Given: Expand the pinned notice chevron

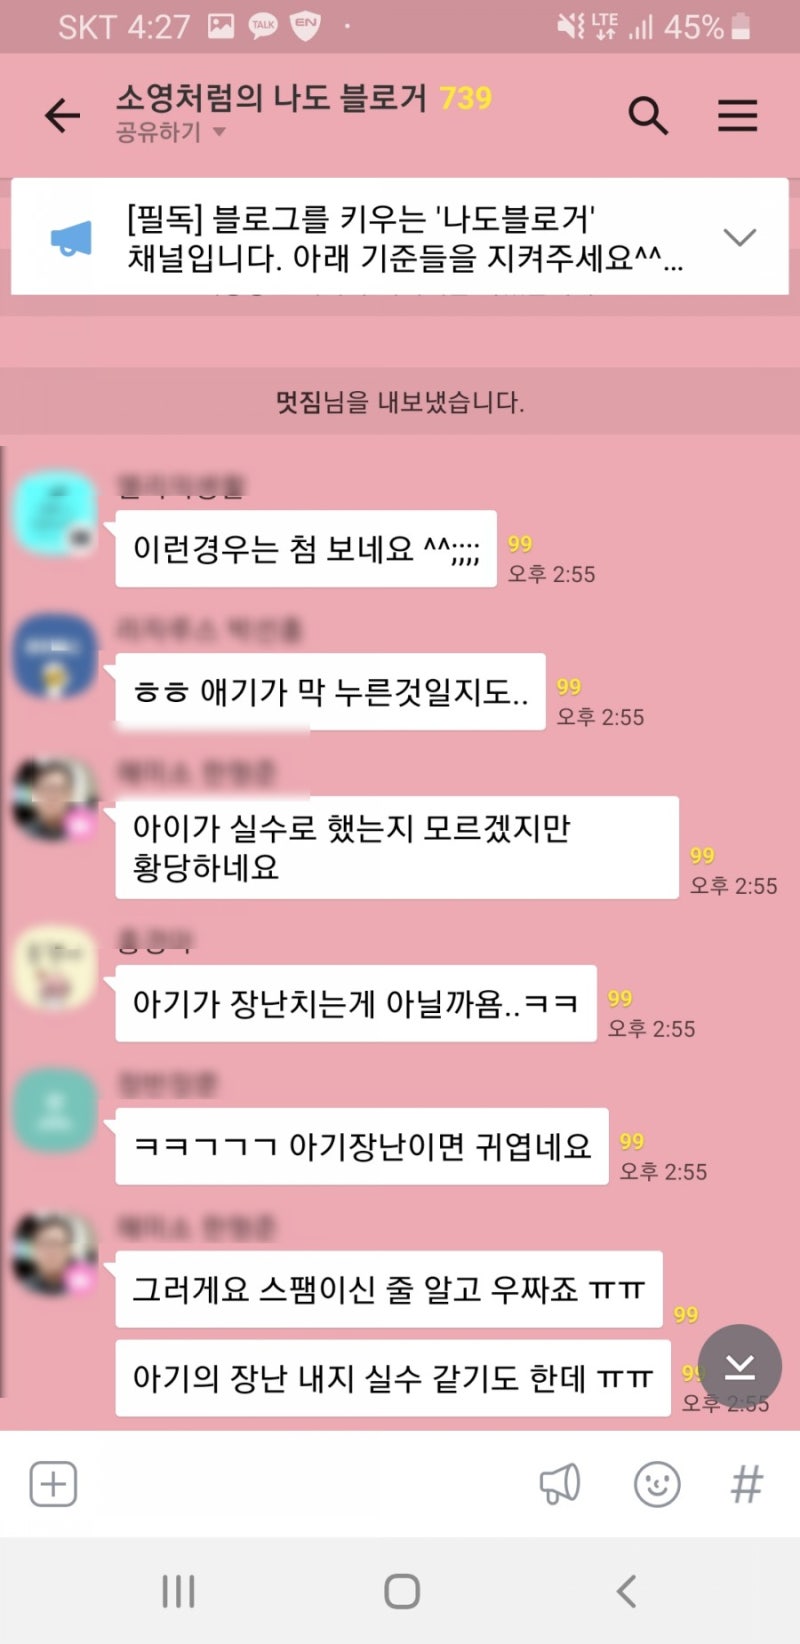Looking at the screenshot, I should click(739, 238).
